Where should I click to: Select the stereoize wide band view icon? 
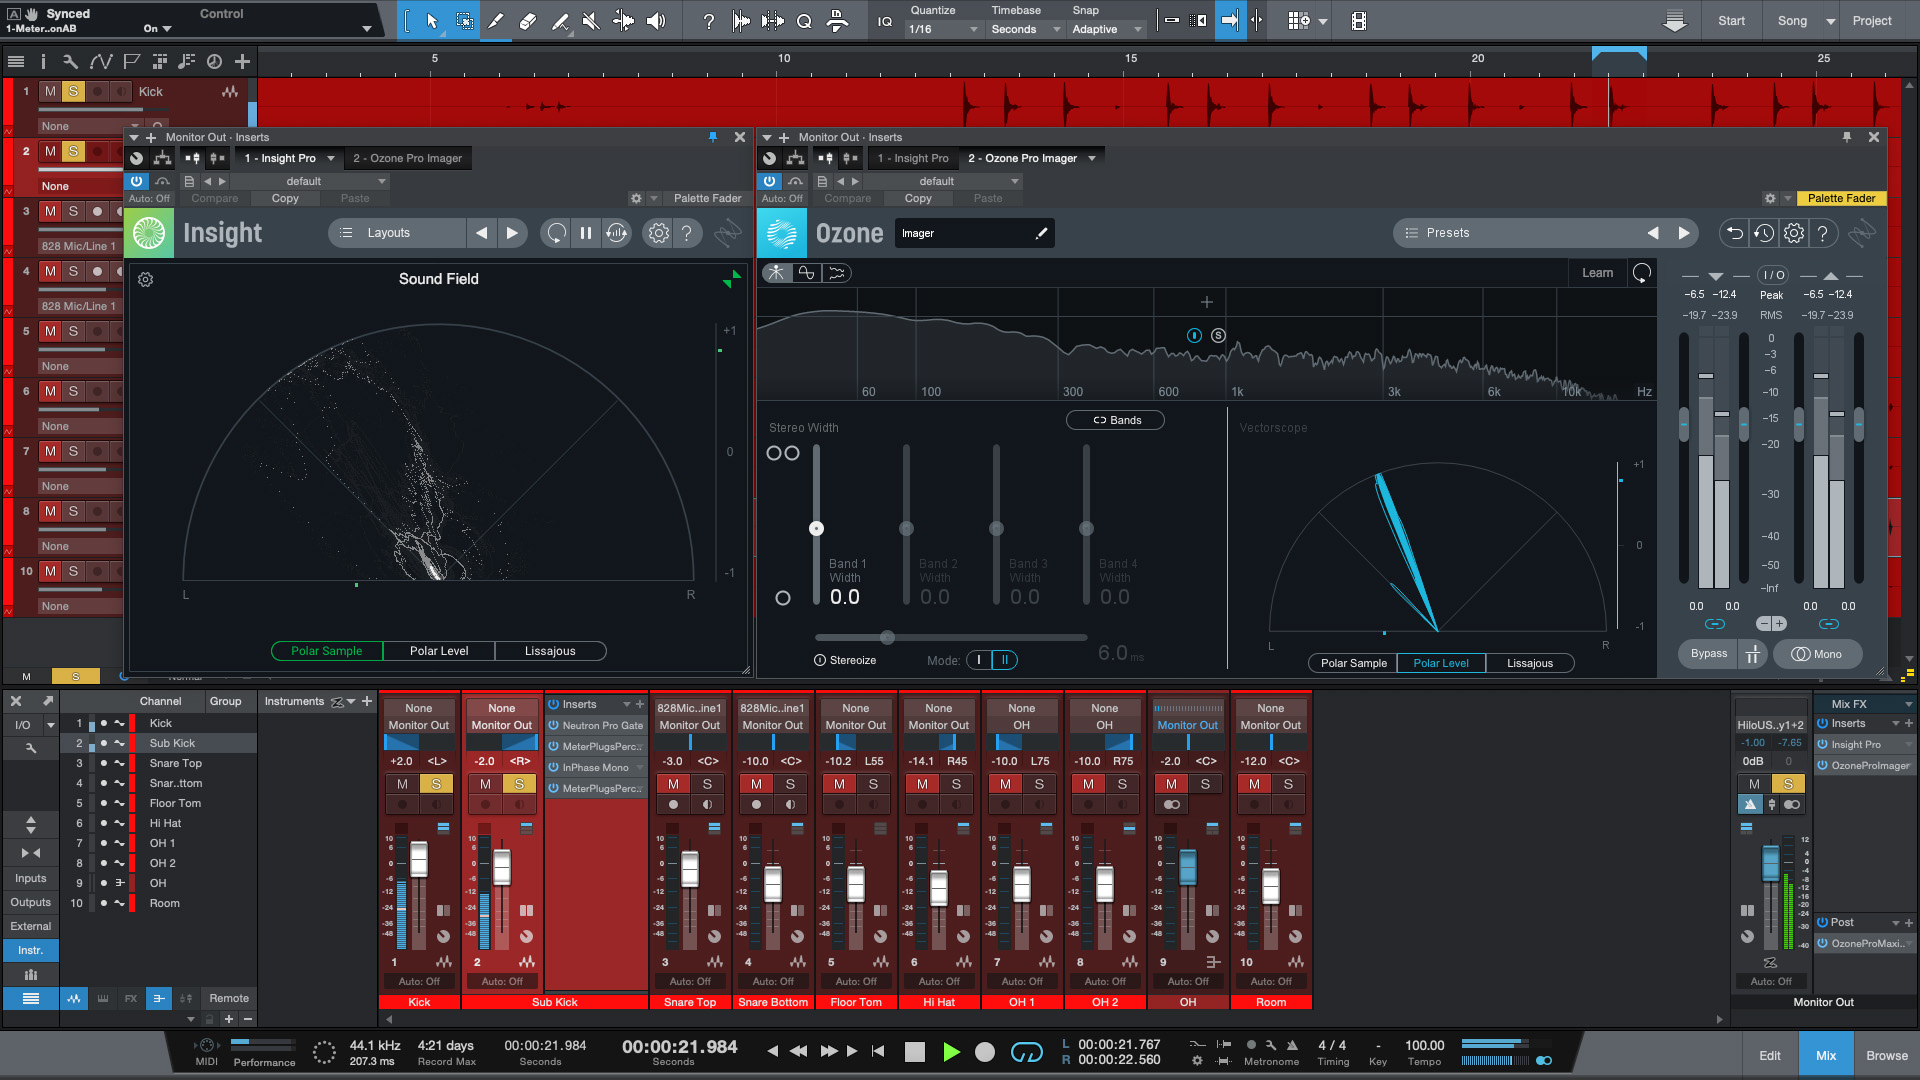click(838, 273)
